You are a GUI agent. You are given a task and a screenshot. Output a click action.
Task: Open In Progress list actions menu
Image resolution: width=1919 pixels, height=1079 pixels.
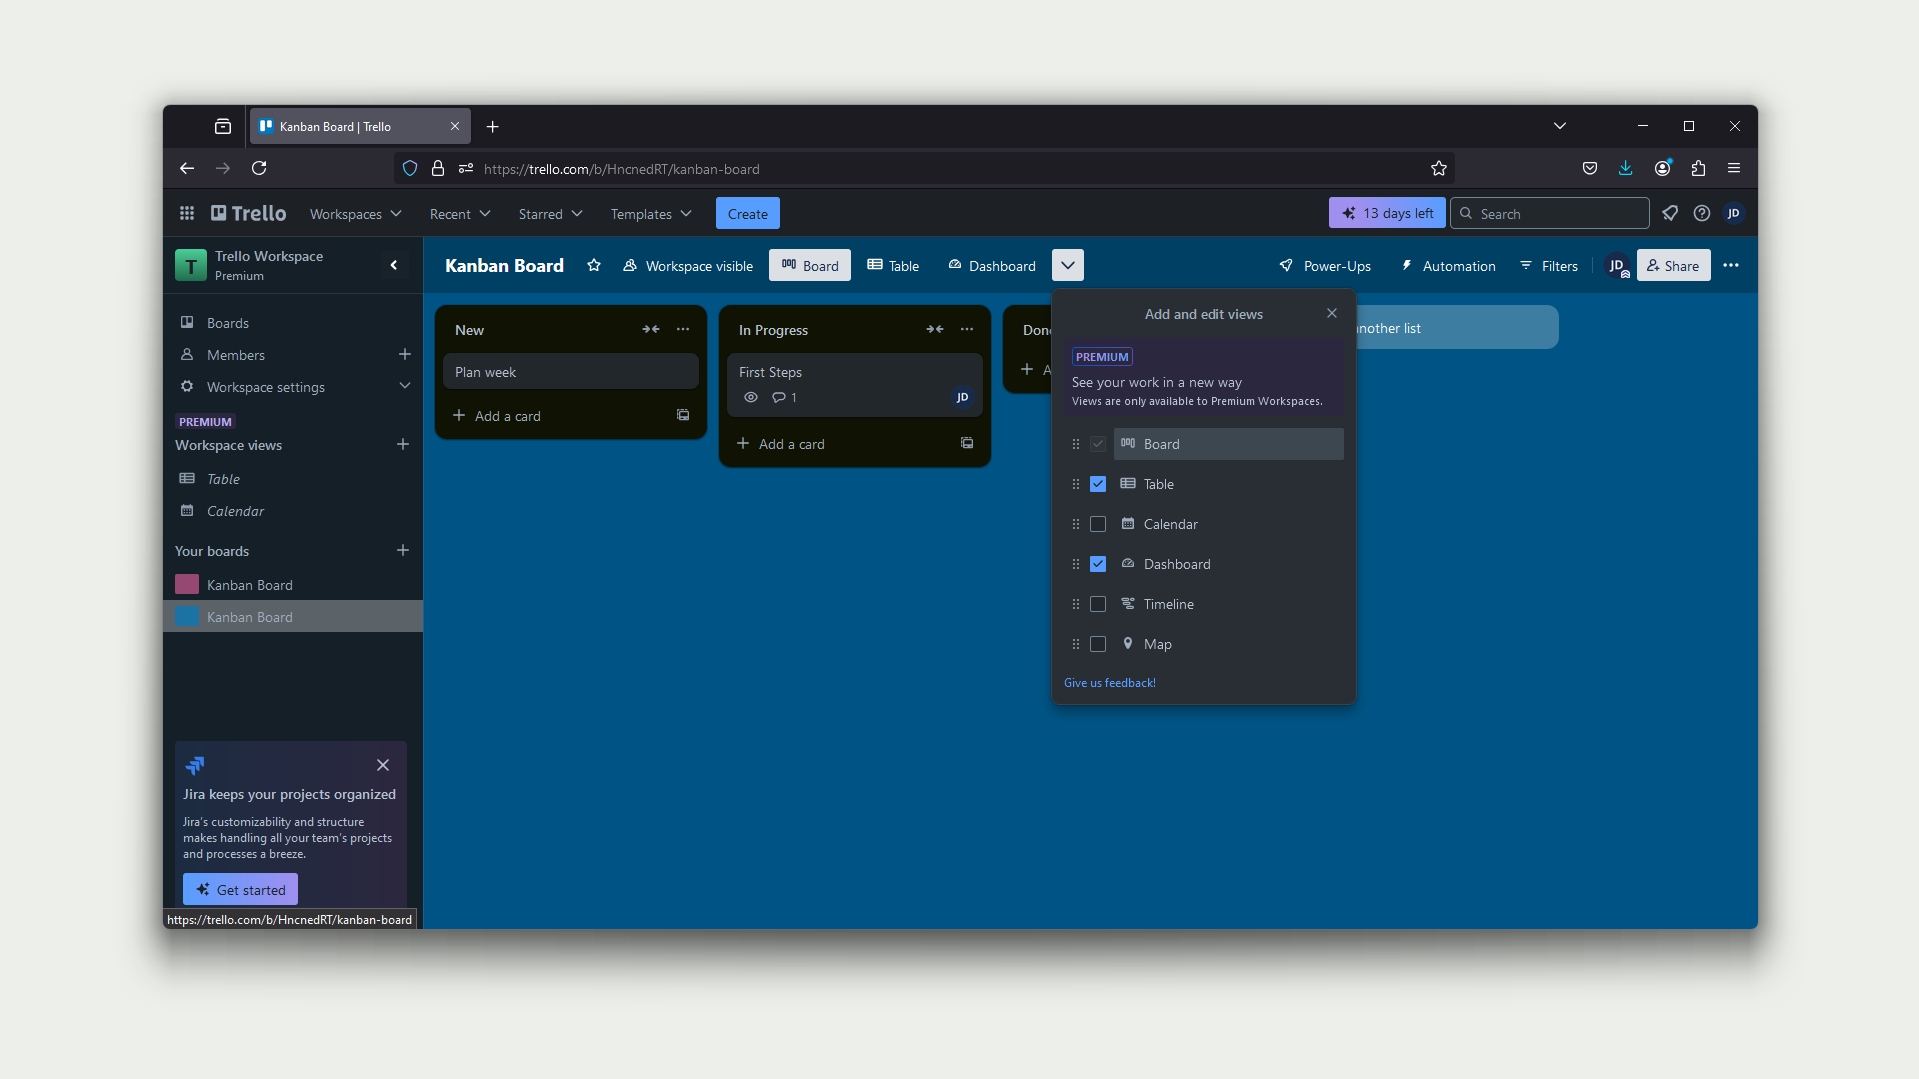point(967,329)
